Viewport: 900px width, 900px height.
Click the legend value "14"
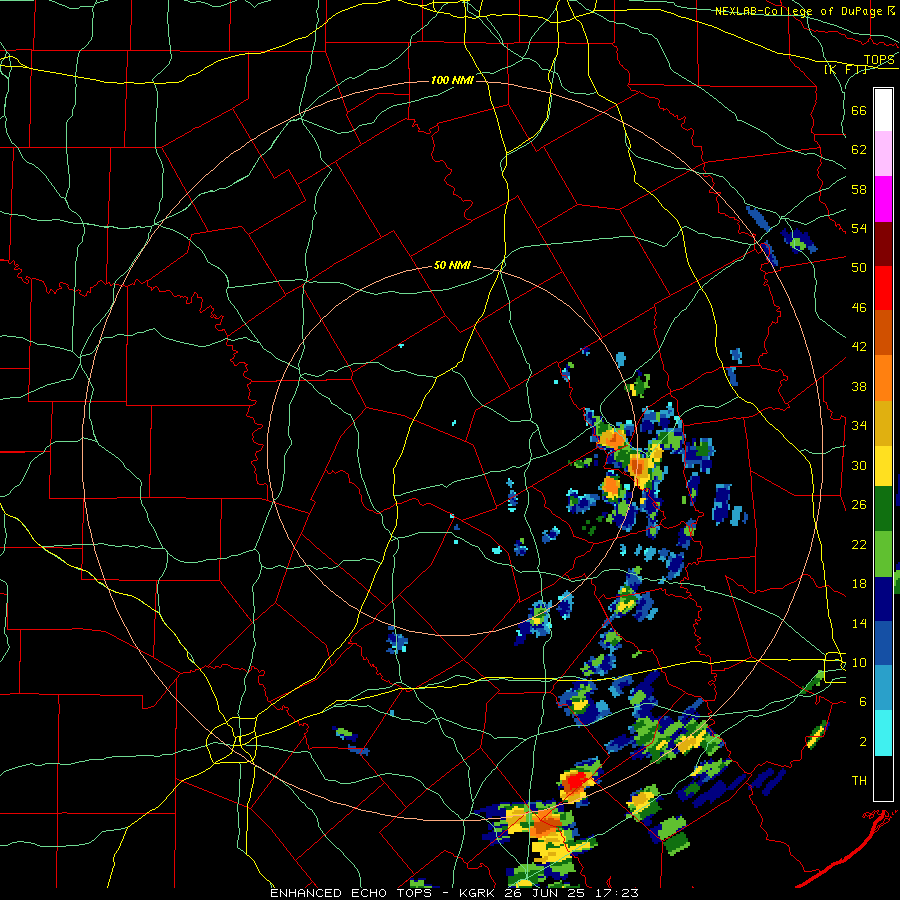[x=859, y=623]
